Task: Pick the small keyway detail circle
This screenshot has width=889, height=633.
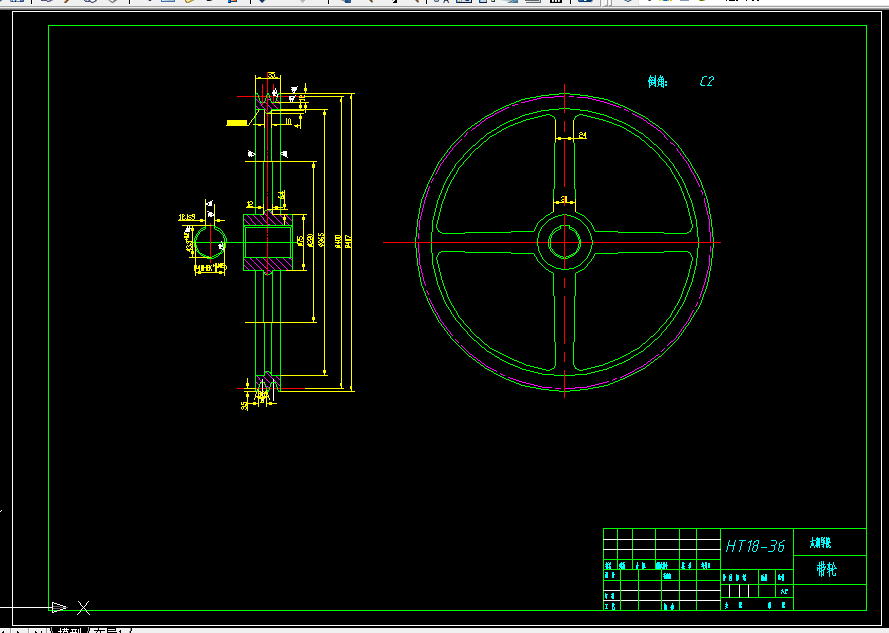Action: (x=210, y=242)
